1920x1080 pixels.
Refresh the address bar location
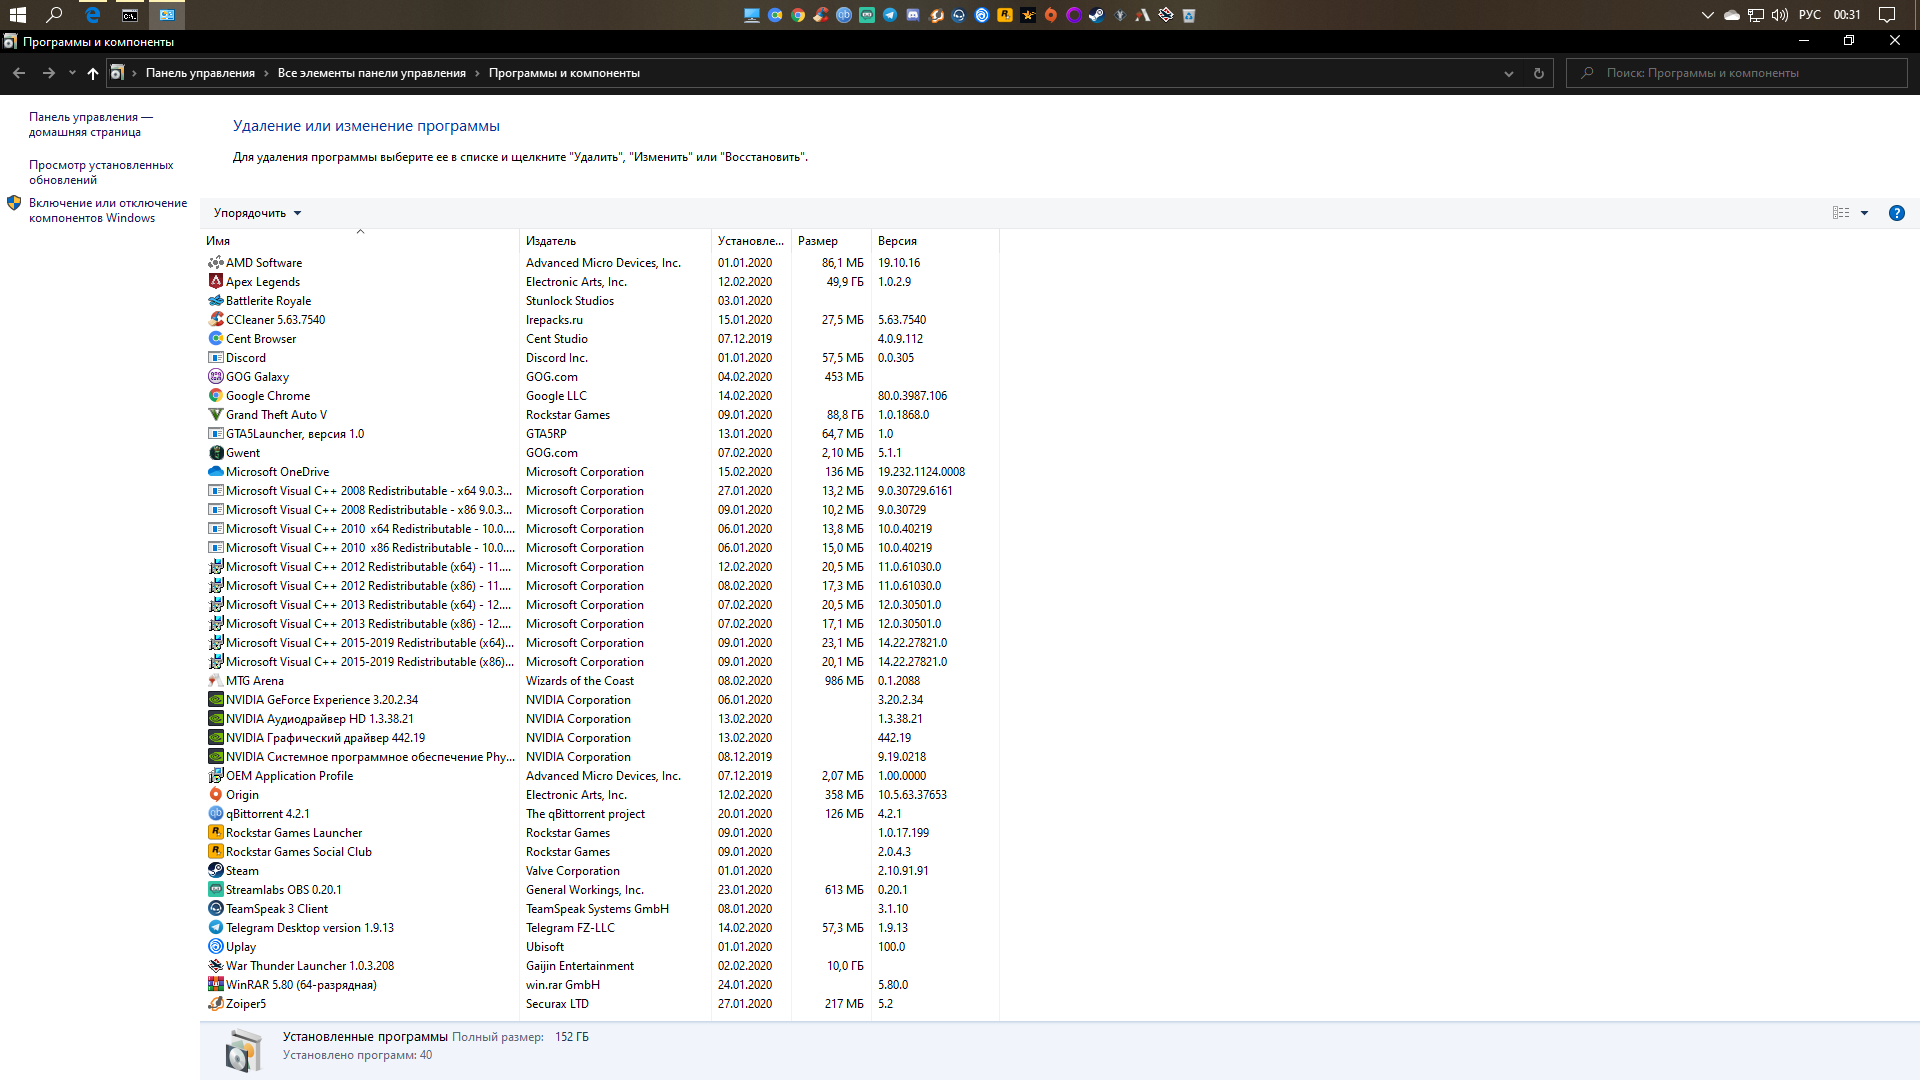[1539, 73]
